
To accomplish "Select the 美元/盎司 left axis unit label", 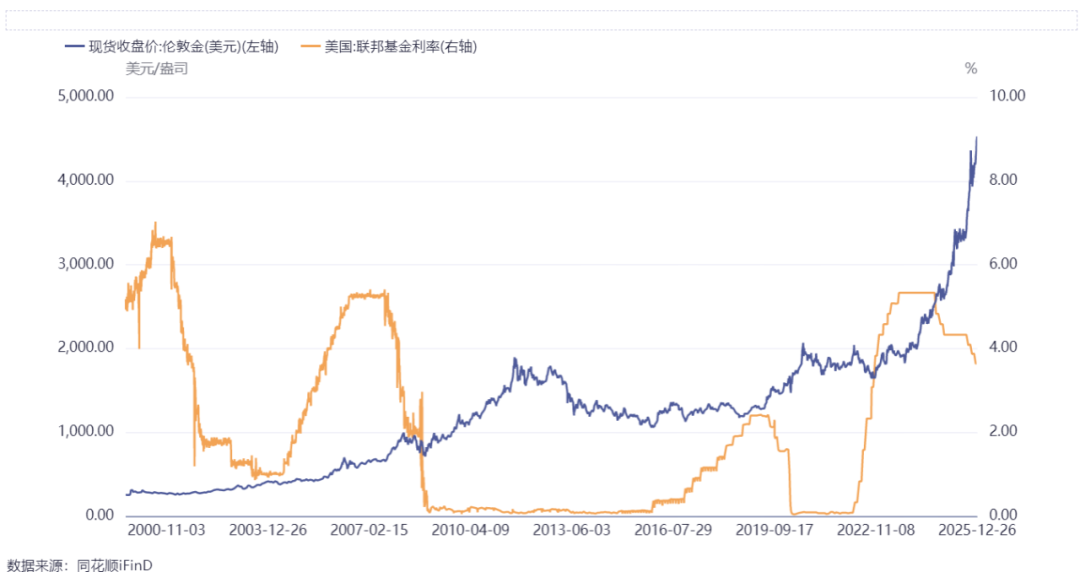I will (156, 69).
